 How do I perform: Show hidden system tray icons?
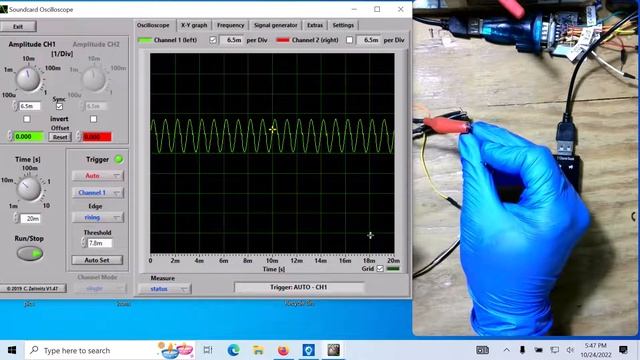click(x=507, y=350)
